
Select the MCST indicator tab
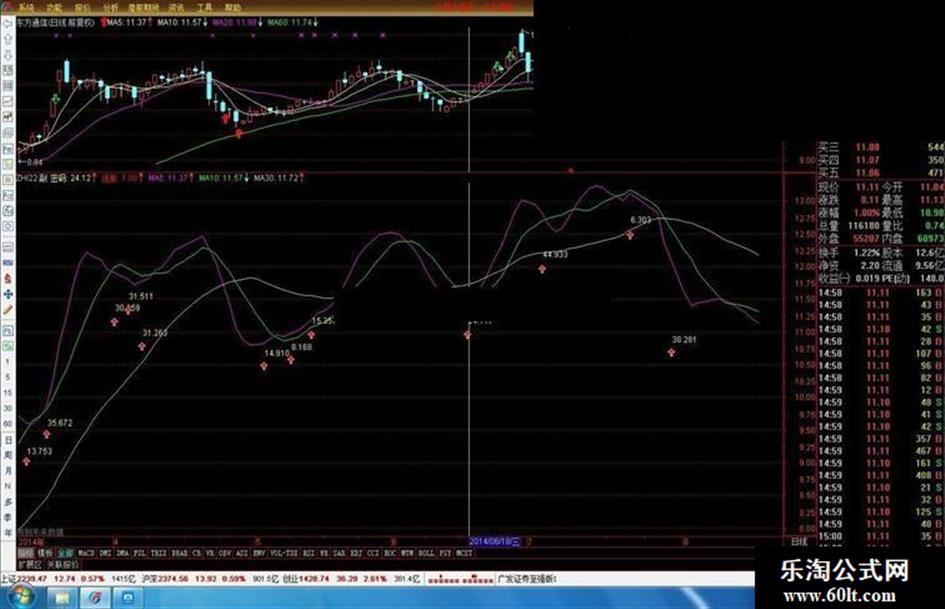point(464,553)
